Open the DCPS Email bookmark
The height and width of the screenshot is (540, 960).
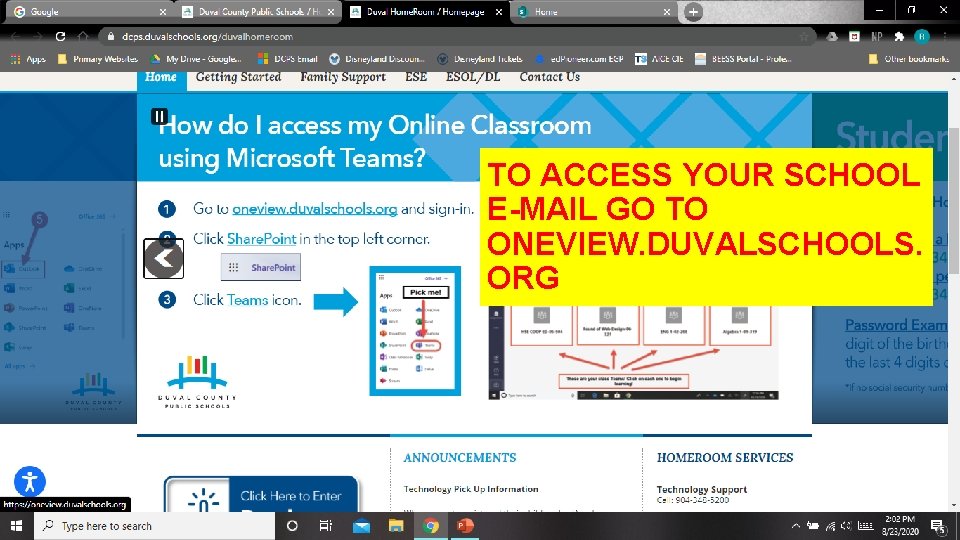click(288, 59)
